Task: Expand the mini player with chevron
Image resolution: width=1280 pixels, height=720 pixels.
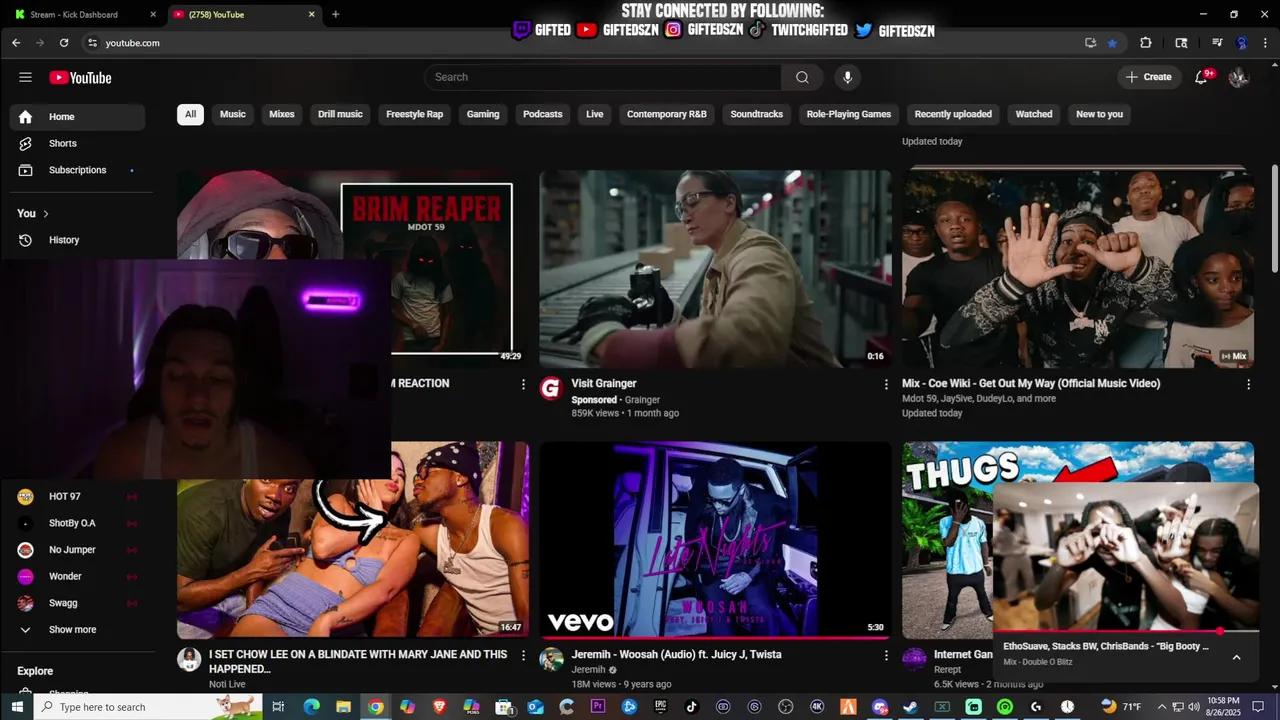Action: point(1236,657)
